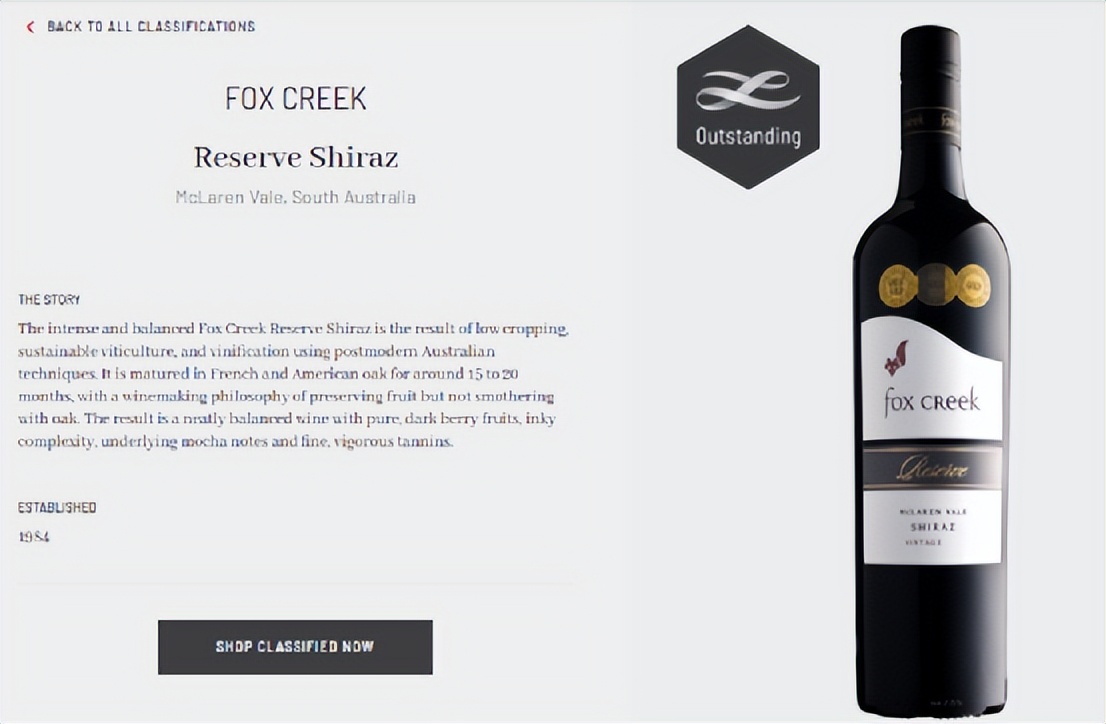Viewport: 1106px width, 724px height.
Task: Click the Shop Classified Now button
Action: (295, 647)
